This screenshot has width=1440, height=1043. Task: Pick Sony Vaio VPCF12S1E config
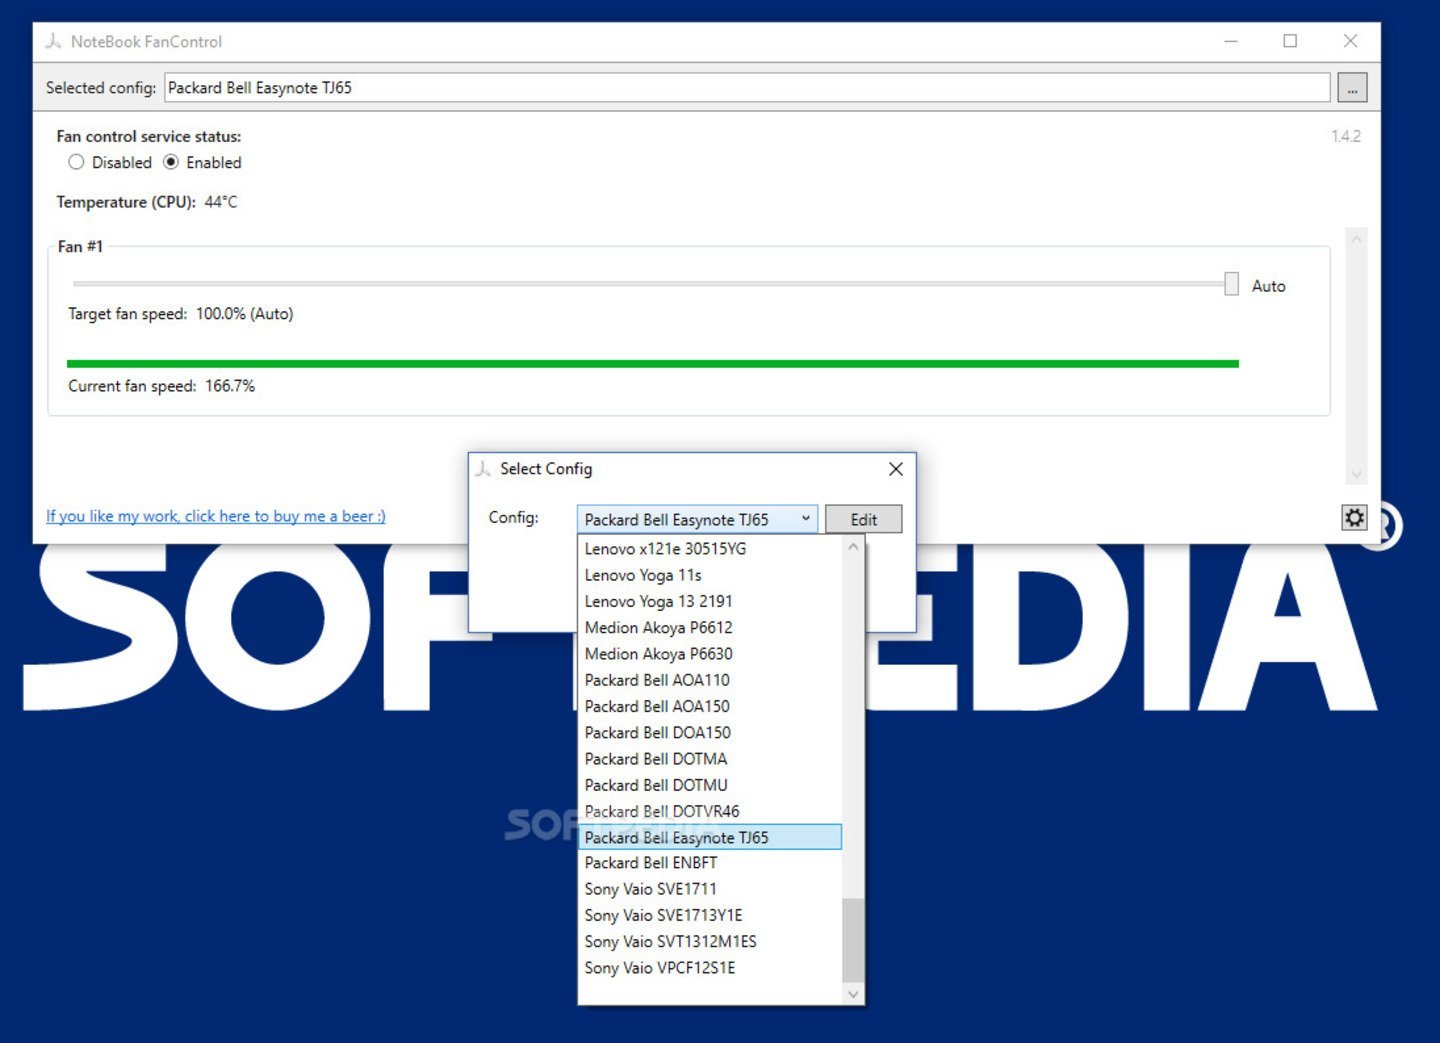(710, 968)
